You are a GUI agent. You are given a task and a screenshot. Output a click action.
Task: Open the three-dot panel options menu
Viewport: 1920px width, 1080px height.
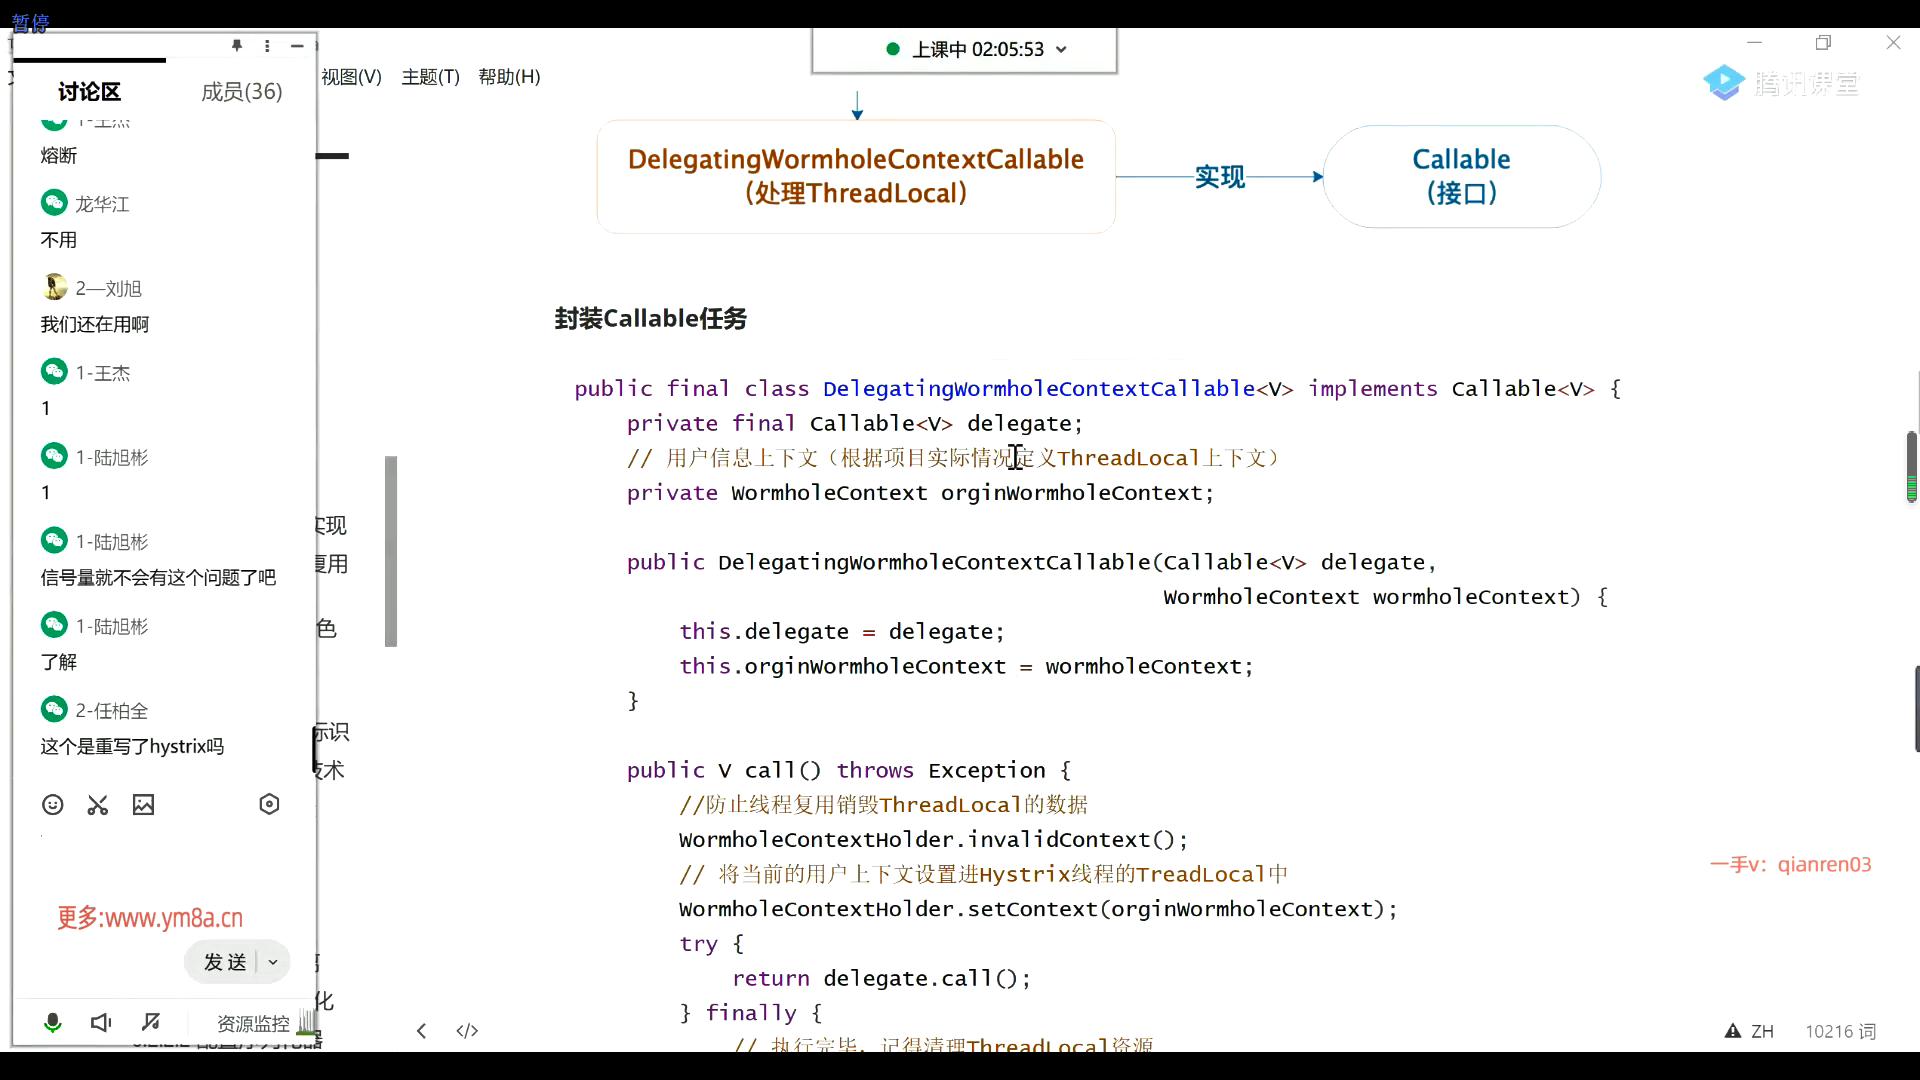click(x=267, y=46)
